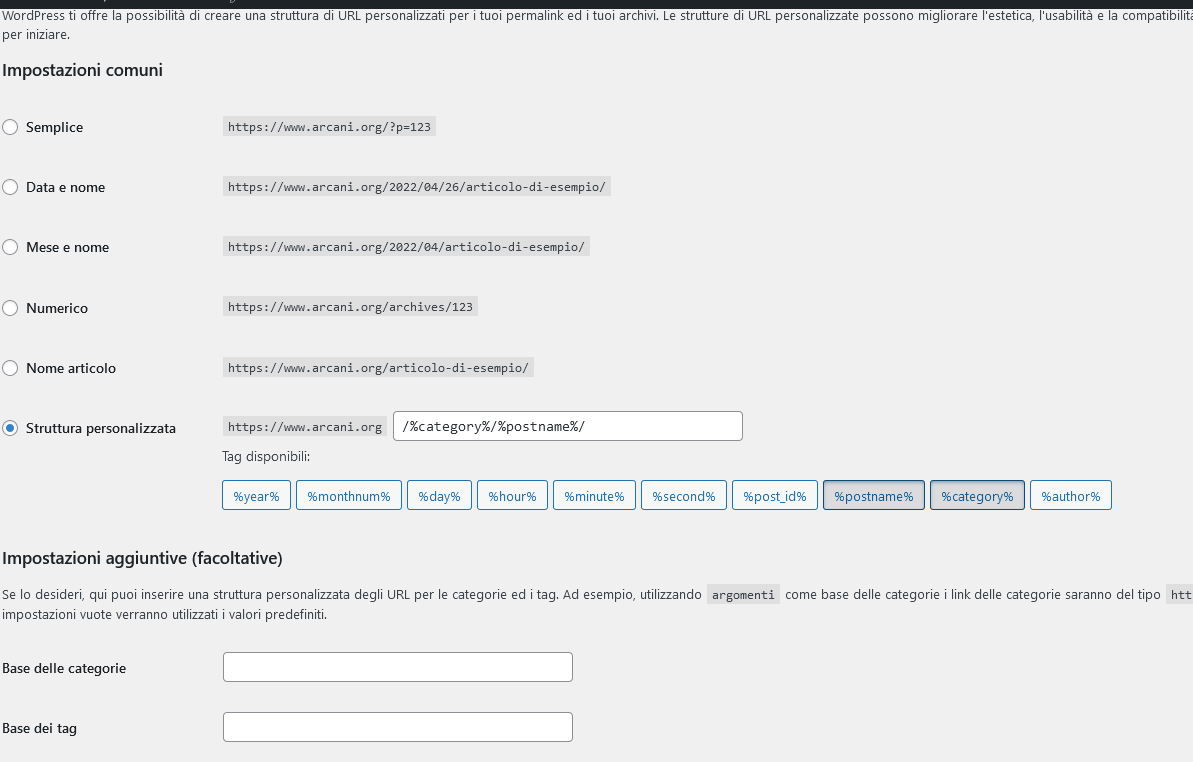The height and width of the screenshot is (762, 1193).
Task: Insert the %monthnum% tag
Action: [x=348, y=496]
